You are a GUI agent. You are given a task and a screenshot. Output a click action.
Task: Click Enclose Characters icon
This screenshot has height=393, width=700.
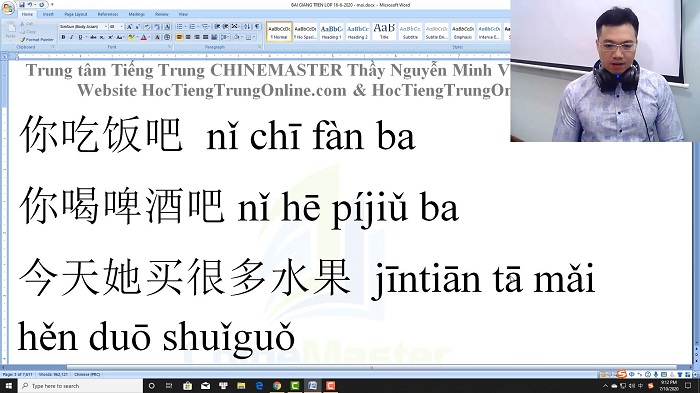click(x=167, y=37)
